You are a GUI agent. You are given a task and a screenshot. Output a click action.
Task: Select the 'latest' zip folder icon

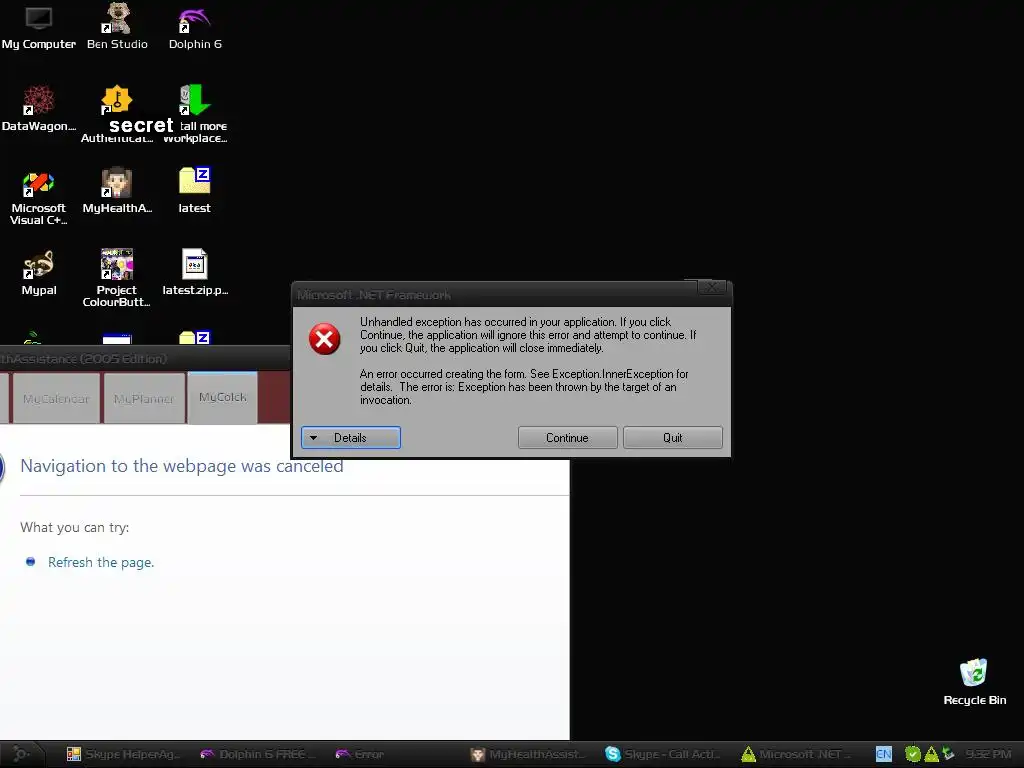195,191
